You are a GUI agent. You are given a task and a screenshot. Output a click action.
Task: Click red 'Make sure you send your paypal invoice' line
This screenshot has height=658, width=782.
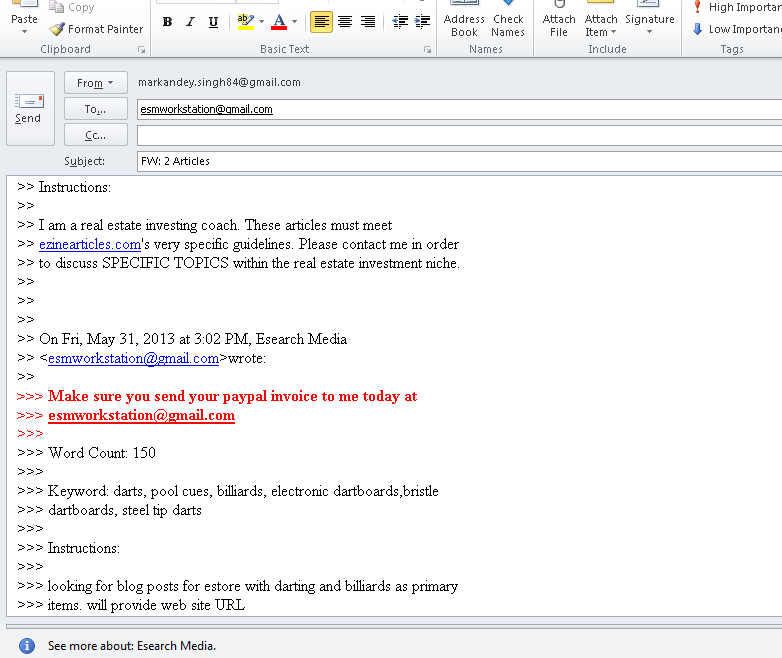[x=232, y=396]
